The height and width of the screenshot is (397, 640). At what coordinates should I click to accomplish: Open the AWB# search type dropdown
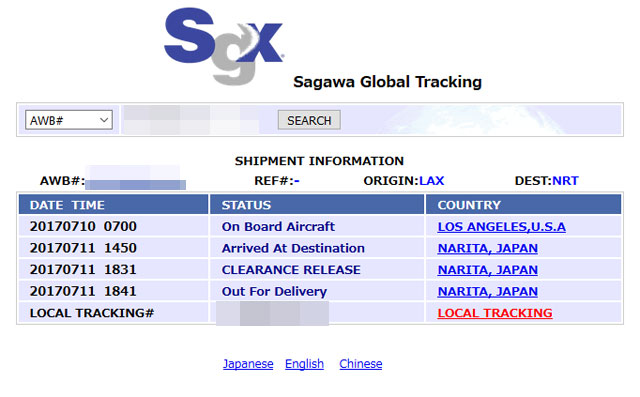(x=69, y=120)
